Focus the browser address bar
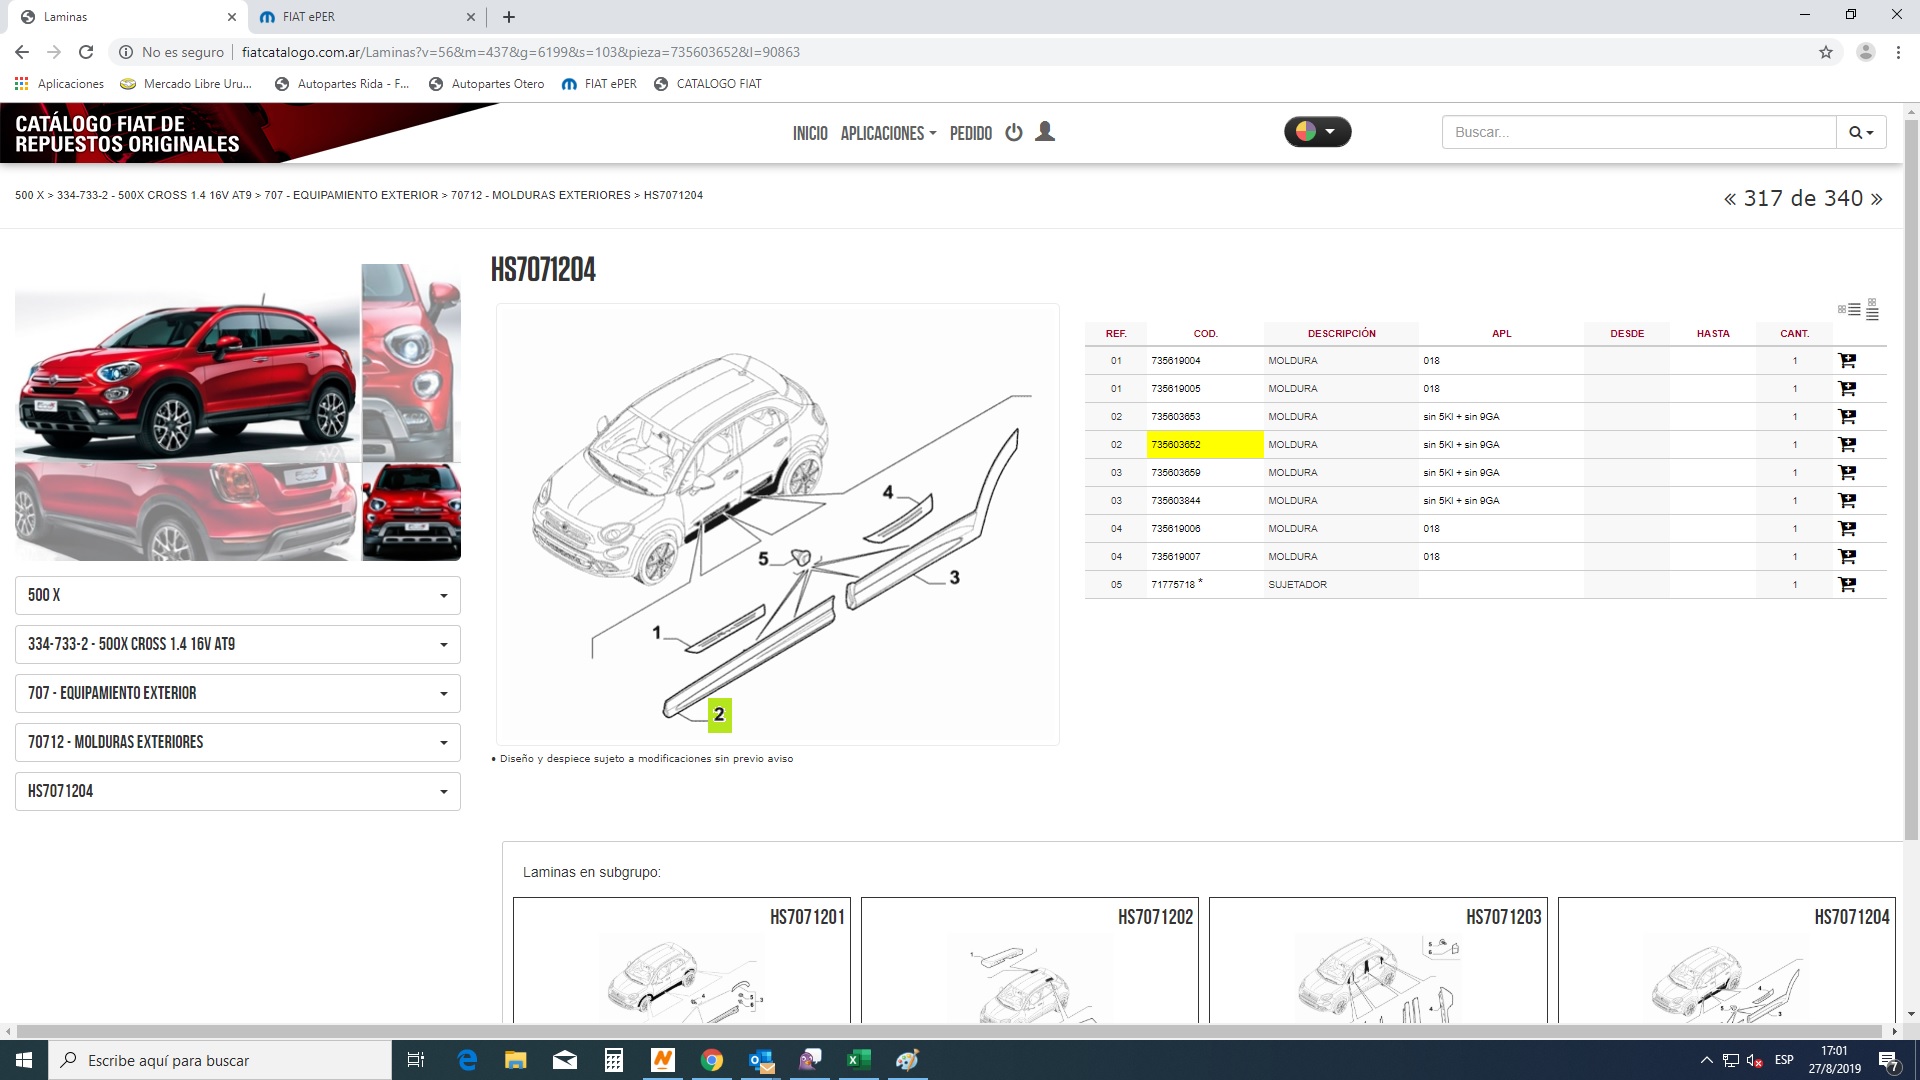Screen dimensions: 1920x1080 pyautogui.click(x=960, y=52)
